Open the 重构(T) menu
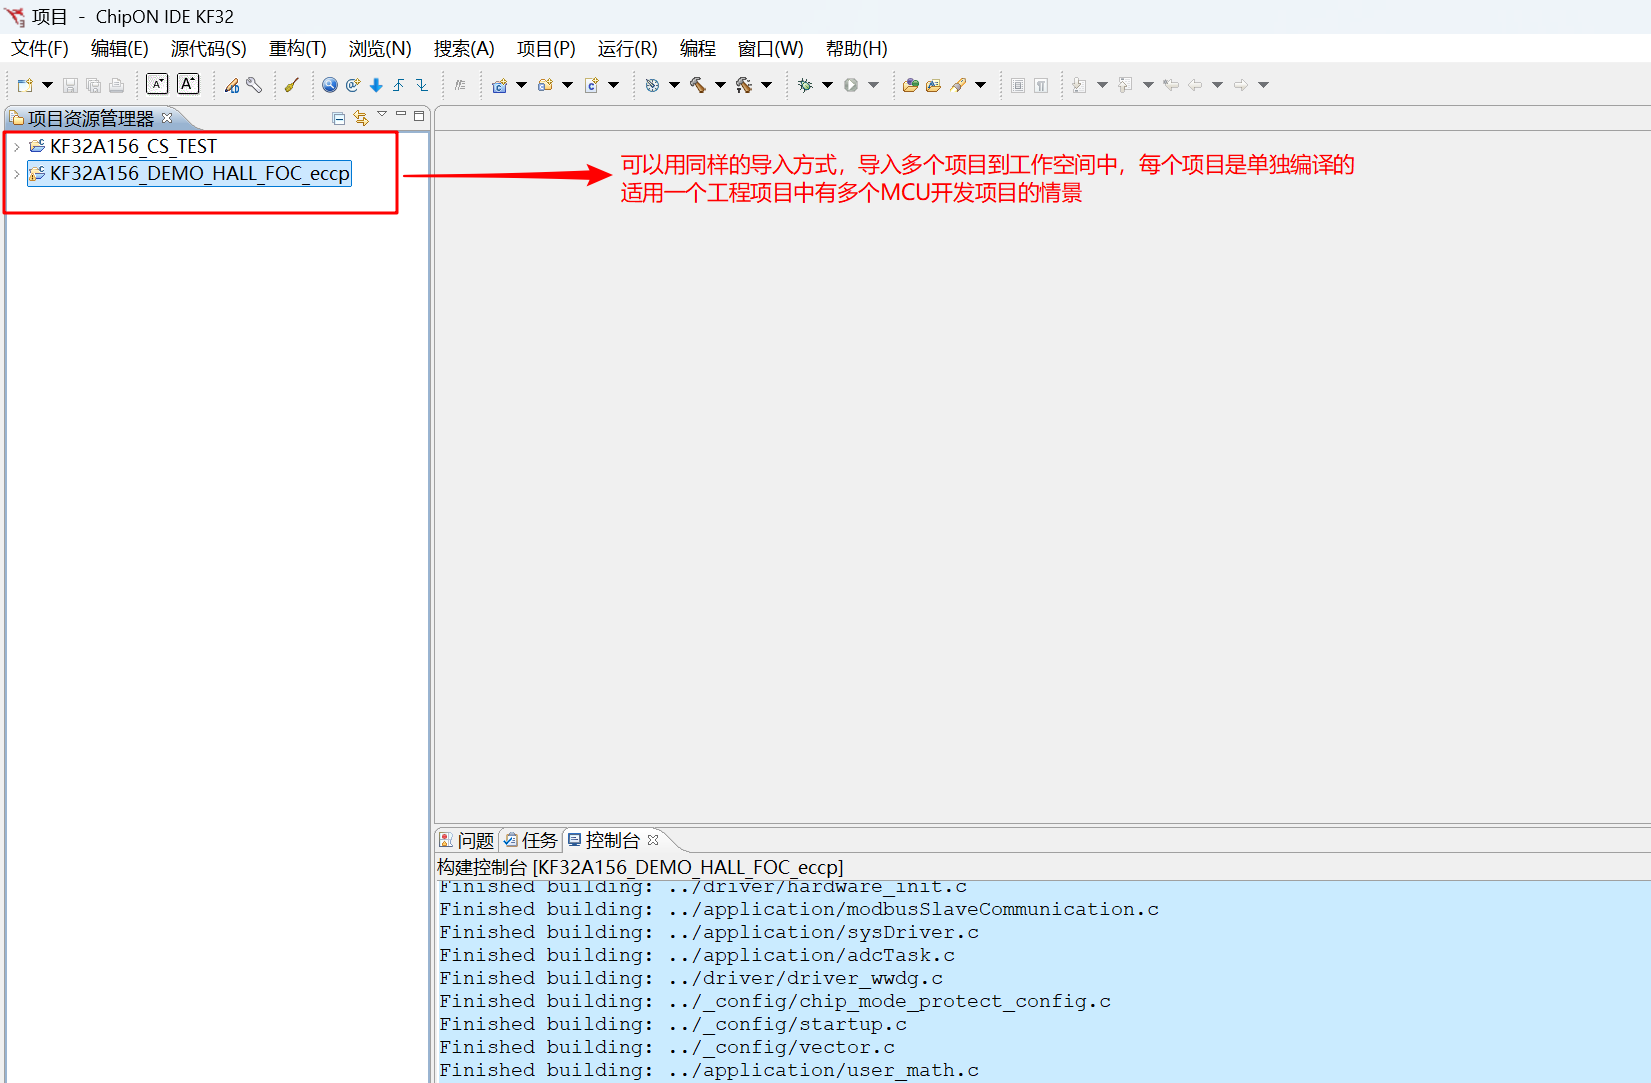Viewport: 1651px width, 1083px height. pos(297,48)
